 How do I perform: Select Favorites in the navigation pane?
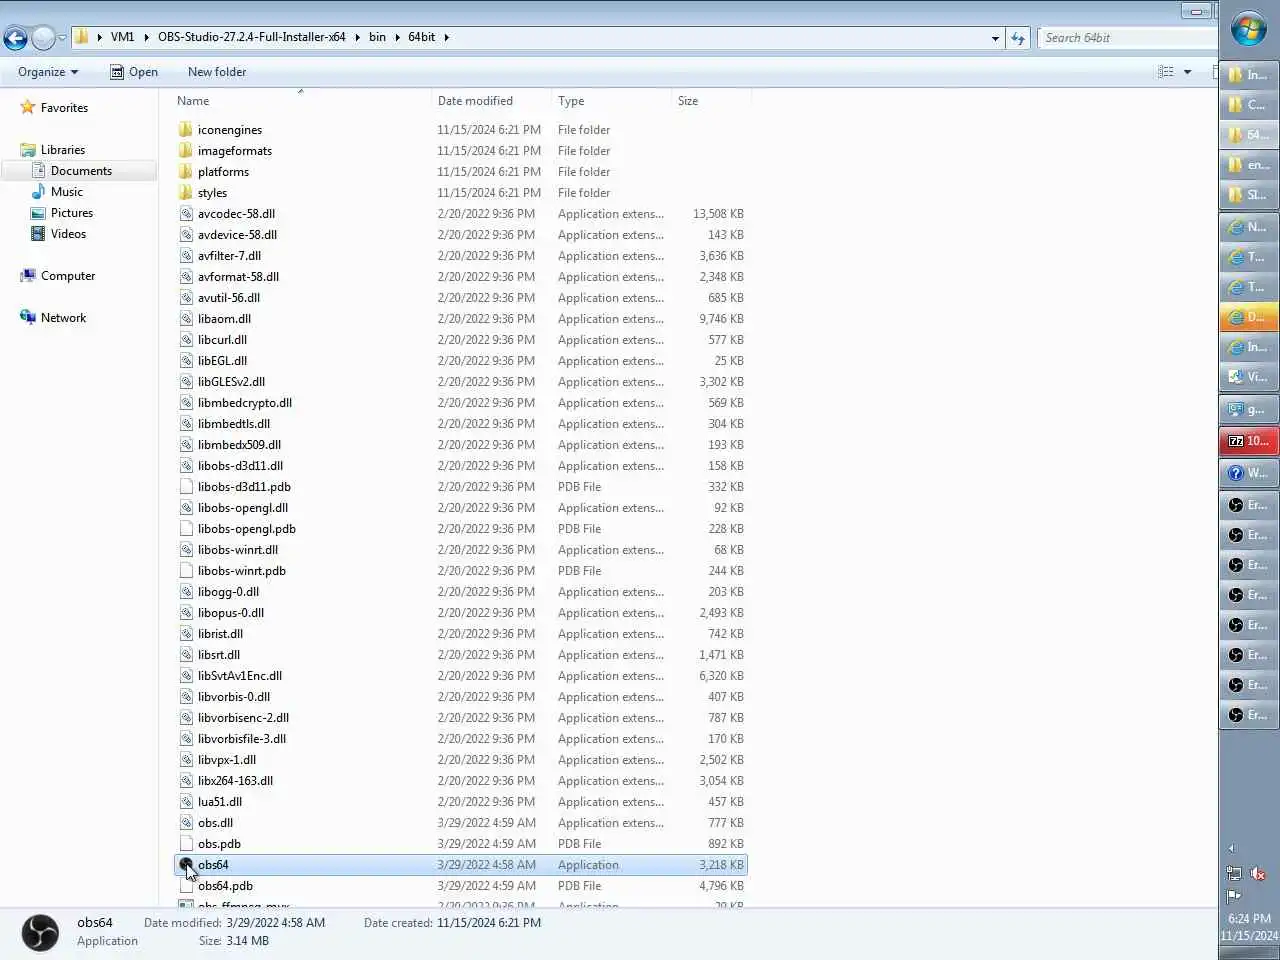point(64,108)
